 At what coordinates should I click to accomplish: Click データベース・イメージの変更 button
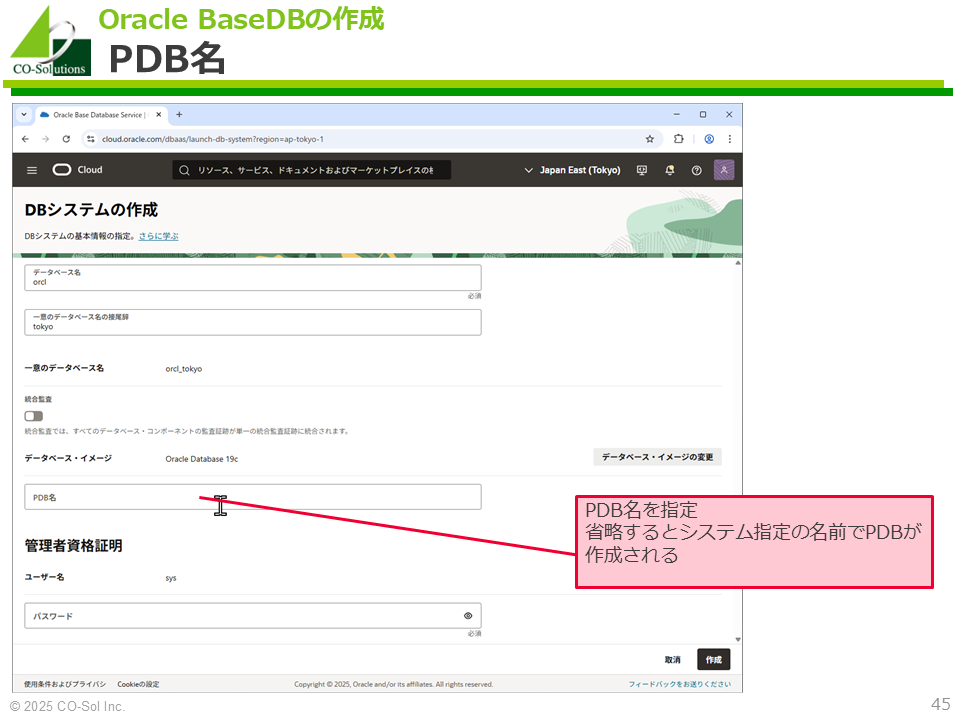point(658,457)
